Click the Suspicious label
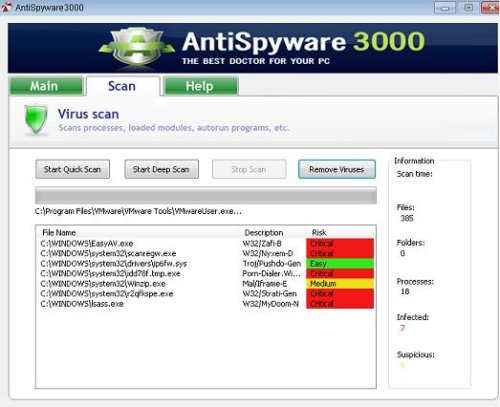The image size is (500, 407). coord(415,354)
